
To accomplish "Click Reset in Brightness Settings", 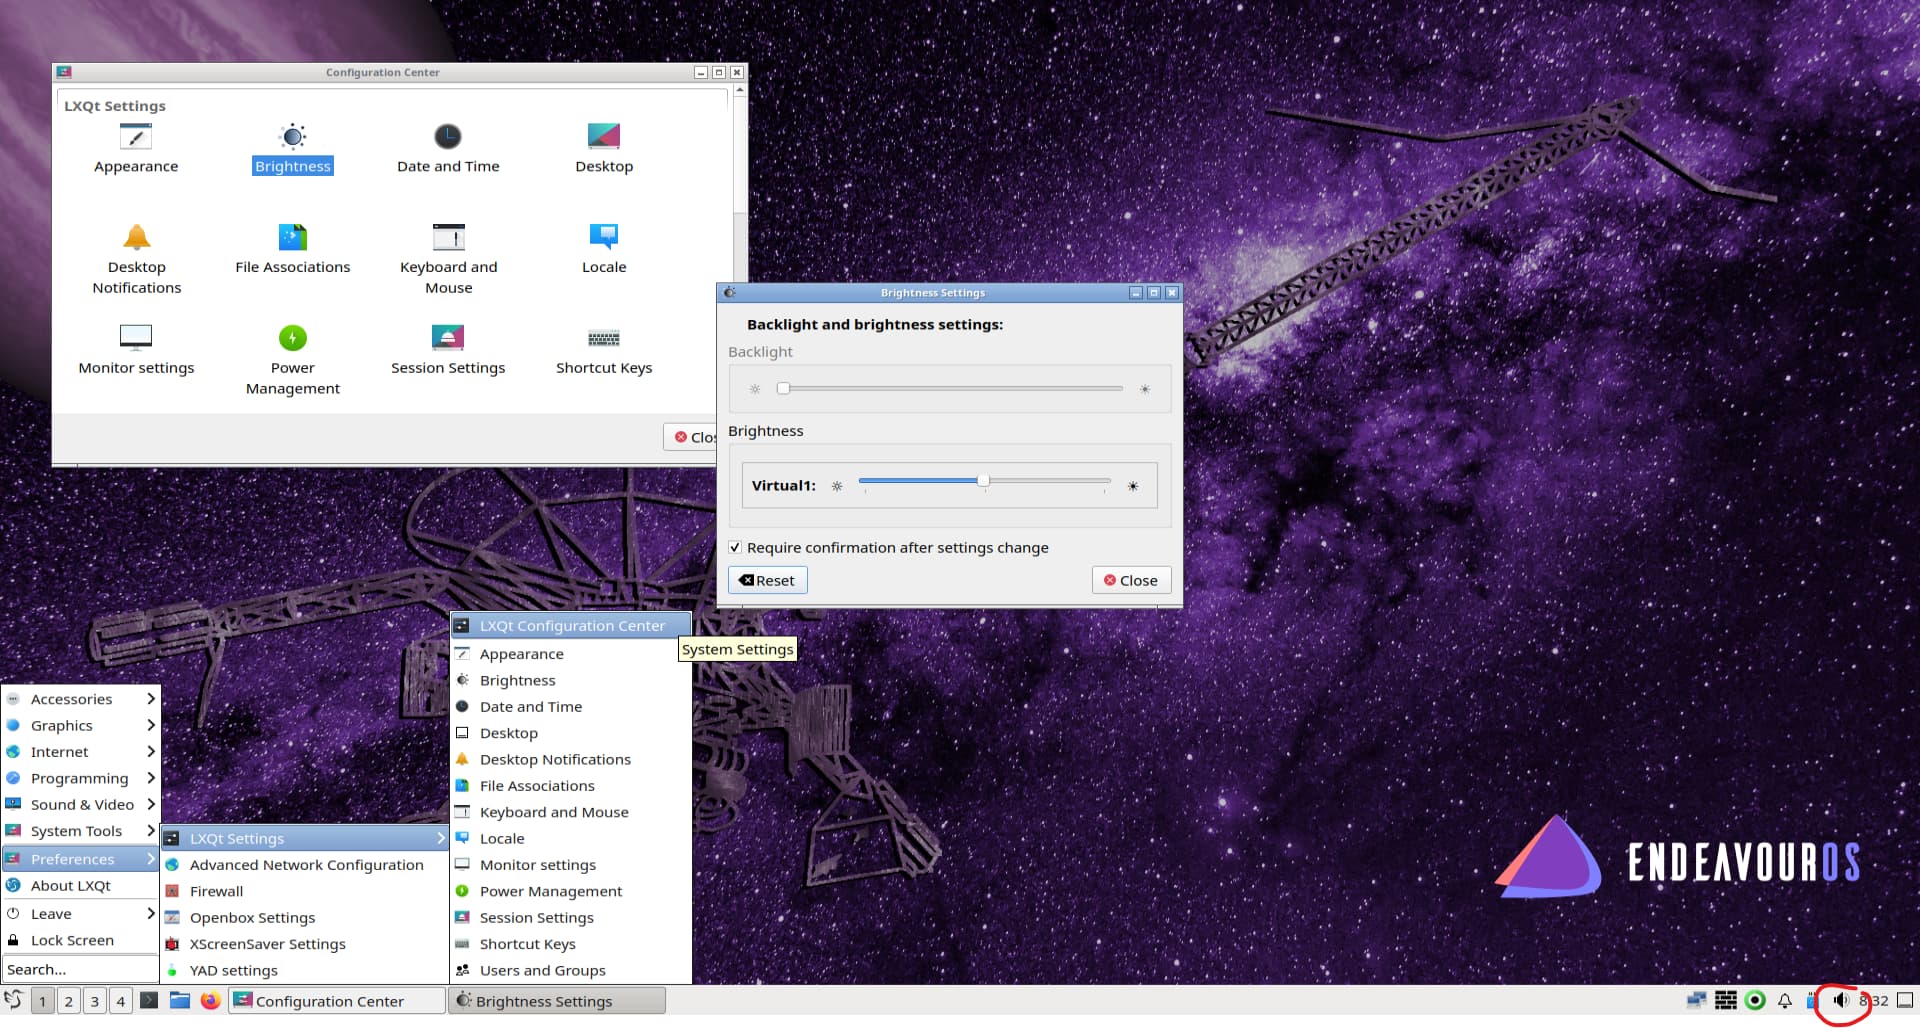I will pyautogui.click(x=767, y=580).
